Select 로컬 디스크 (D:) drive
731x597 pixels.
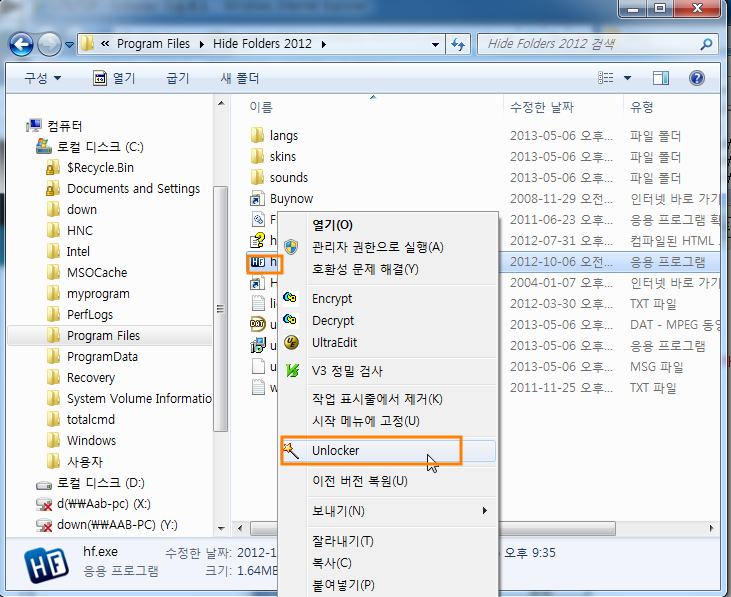pyautogui.click(x=90, y=483)
